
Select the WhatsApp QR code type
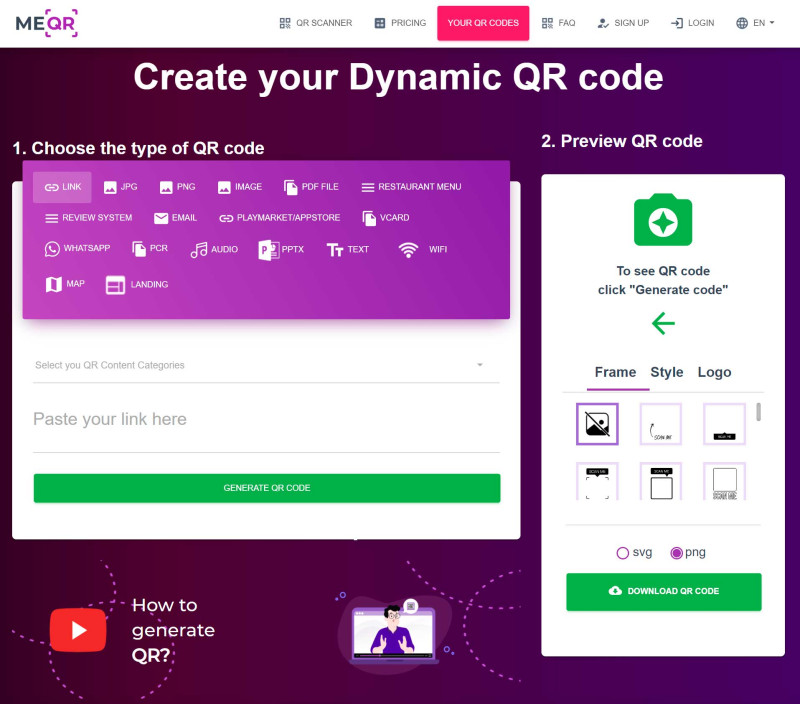(x=77, y=248)
